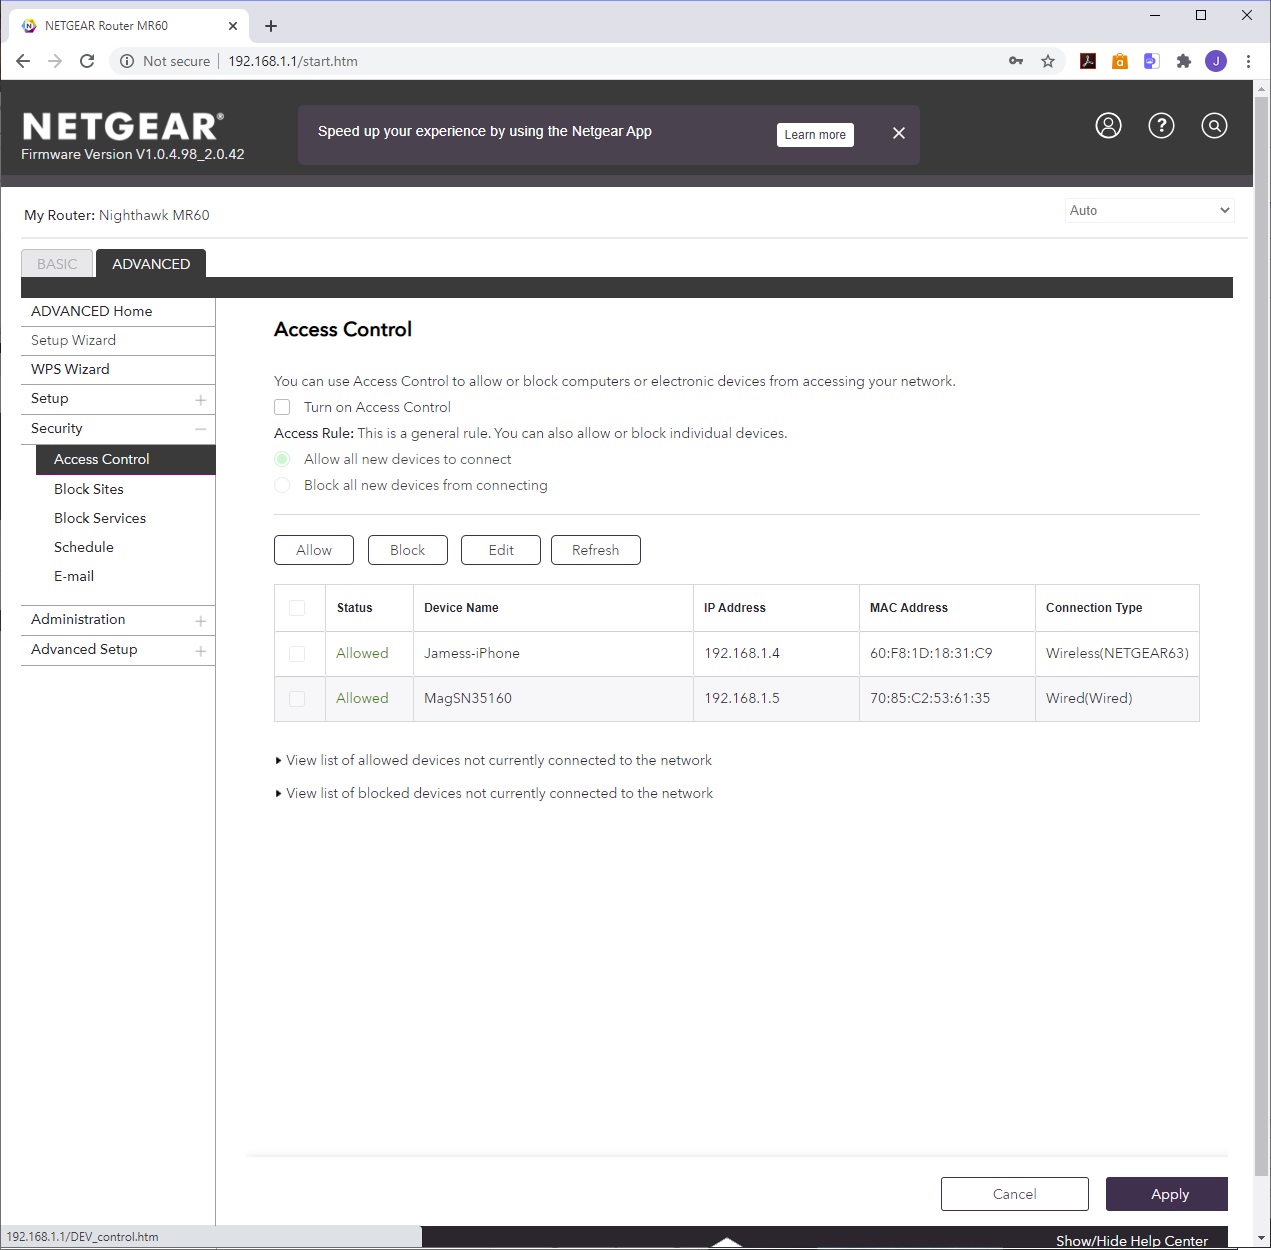Go forward in browser history
Viewport: 1271px width, 1250px height.
point(55,61)
